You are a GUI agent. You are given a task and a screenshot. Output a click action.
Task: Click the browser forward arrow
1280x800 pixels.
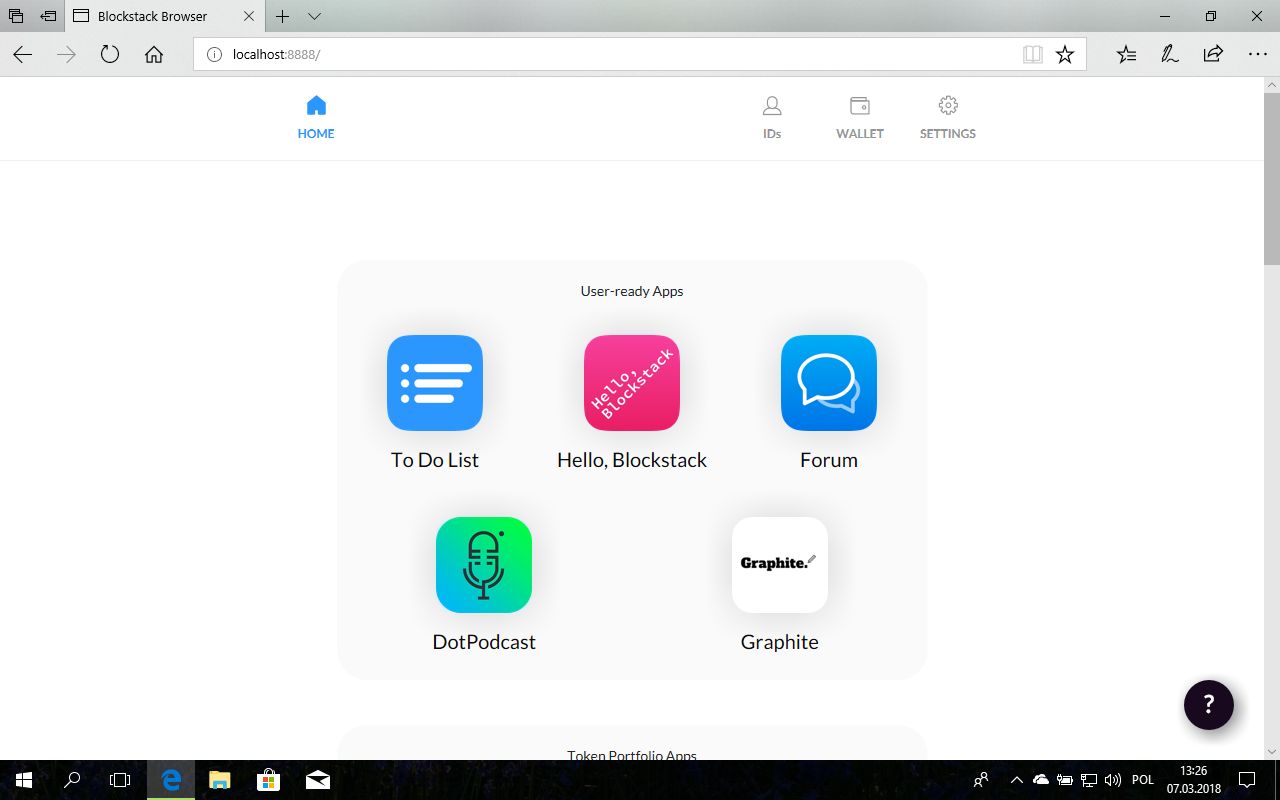(x=67, y=55)
